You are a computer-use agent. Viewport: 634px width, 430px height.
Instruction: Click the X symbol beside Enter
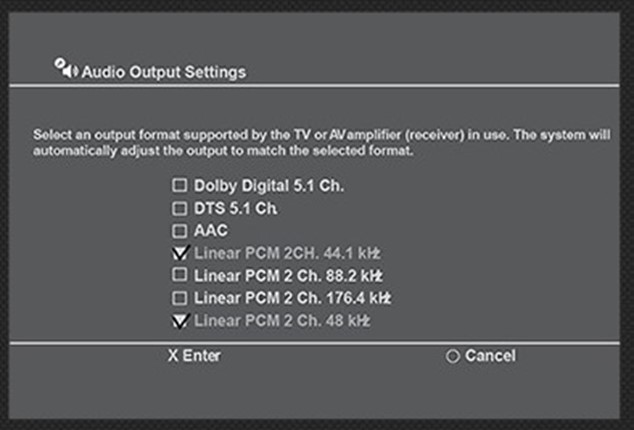173,356
